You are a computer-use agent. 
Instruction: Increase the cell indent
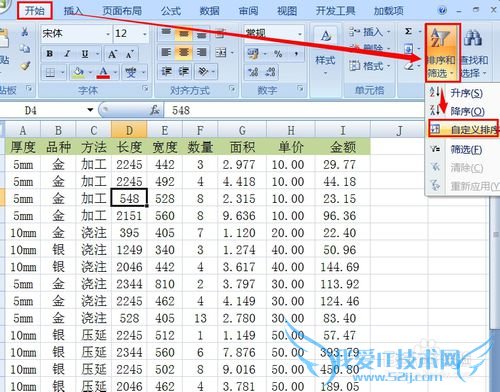184,71
